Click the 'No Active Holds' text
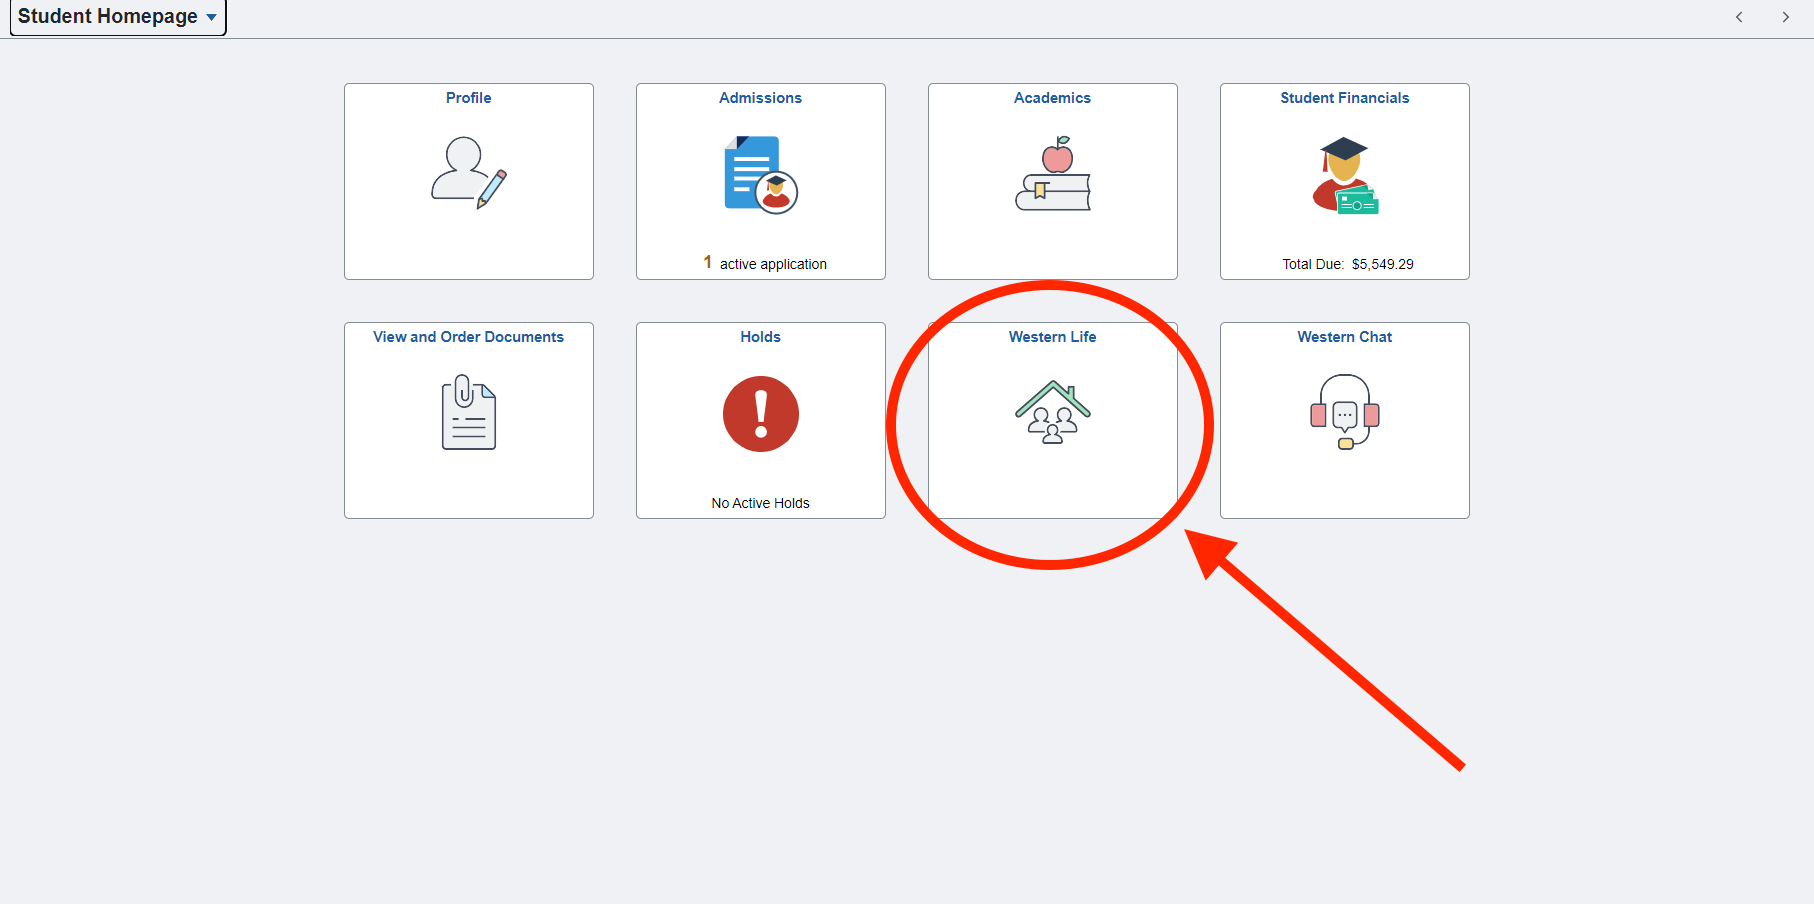 (761, 503)
